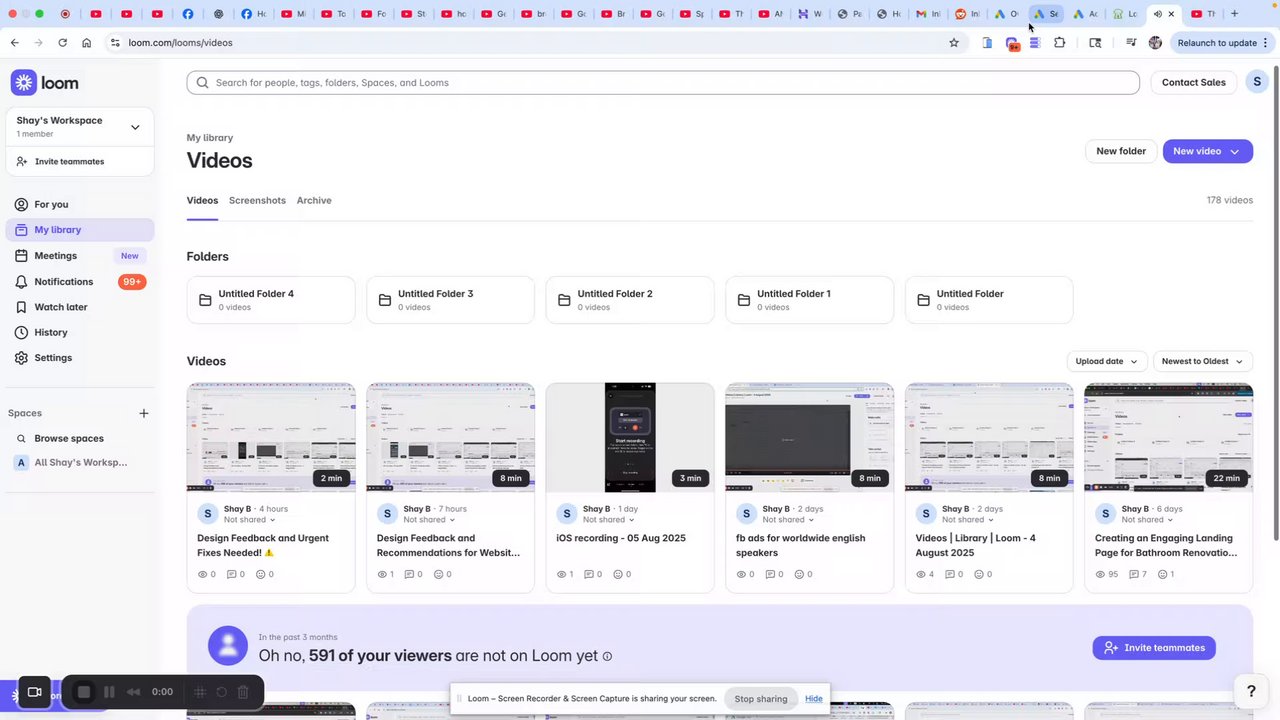Screen dimensions: 1280x720
Task: Click the grid icon in recorder bar
Action: click(x=199, y=692)
